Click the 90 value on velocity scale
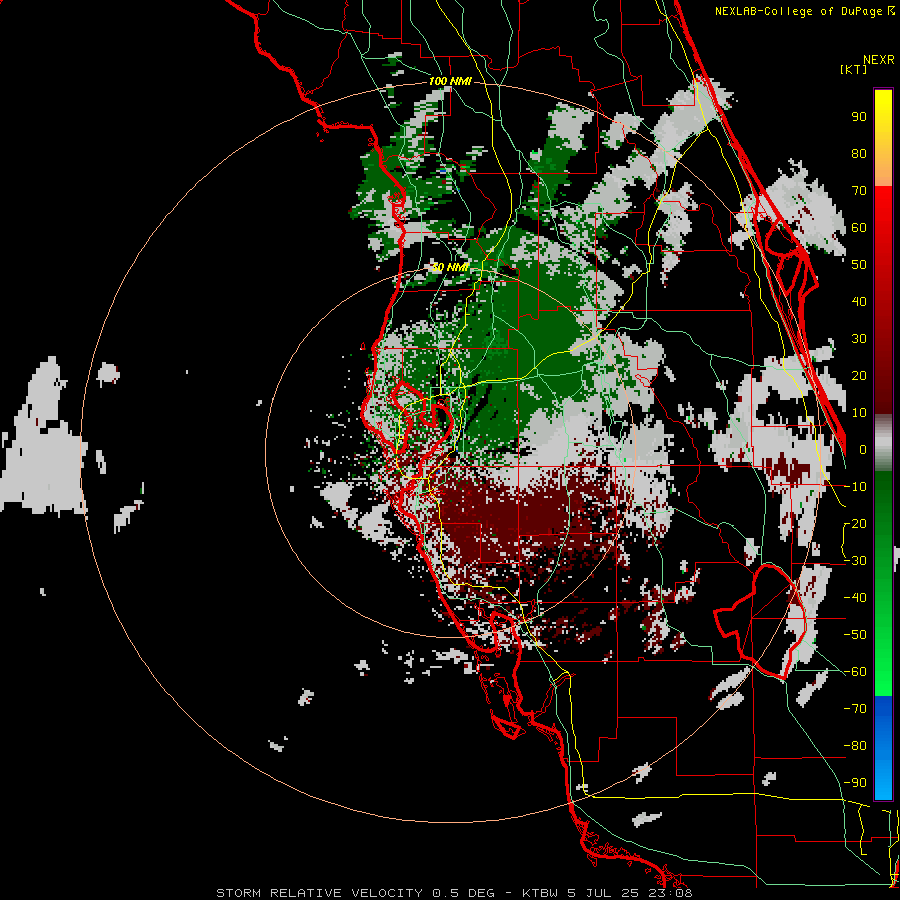The image size is (900, 900). click(859, 117)
